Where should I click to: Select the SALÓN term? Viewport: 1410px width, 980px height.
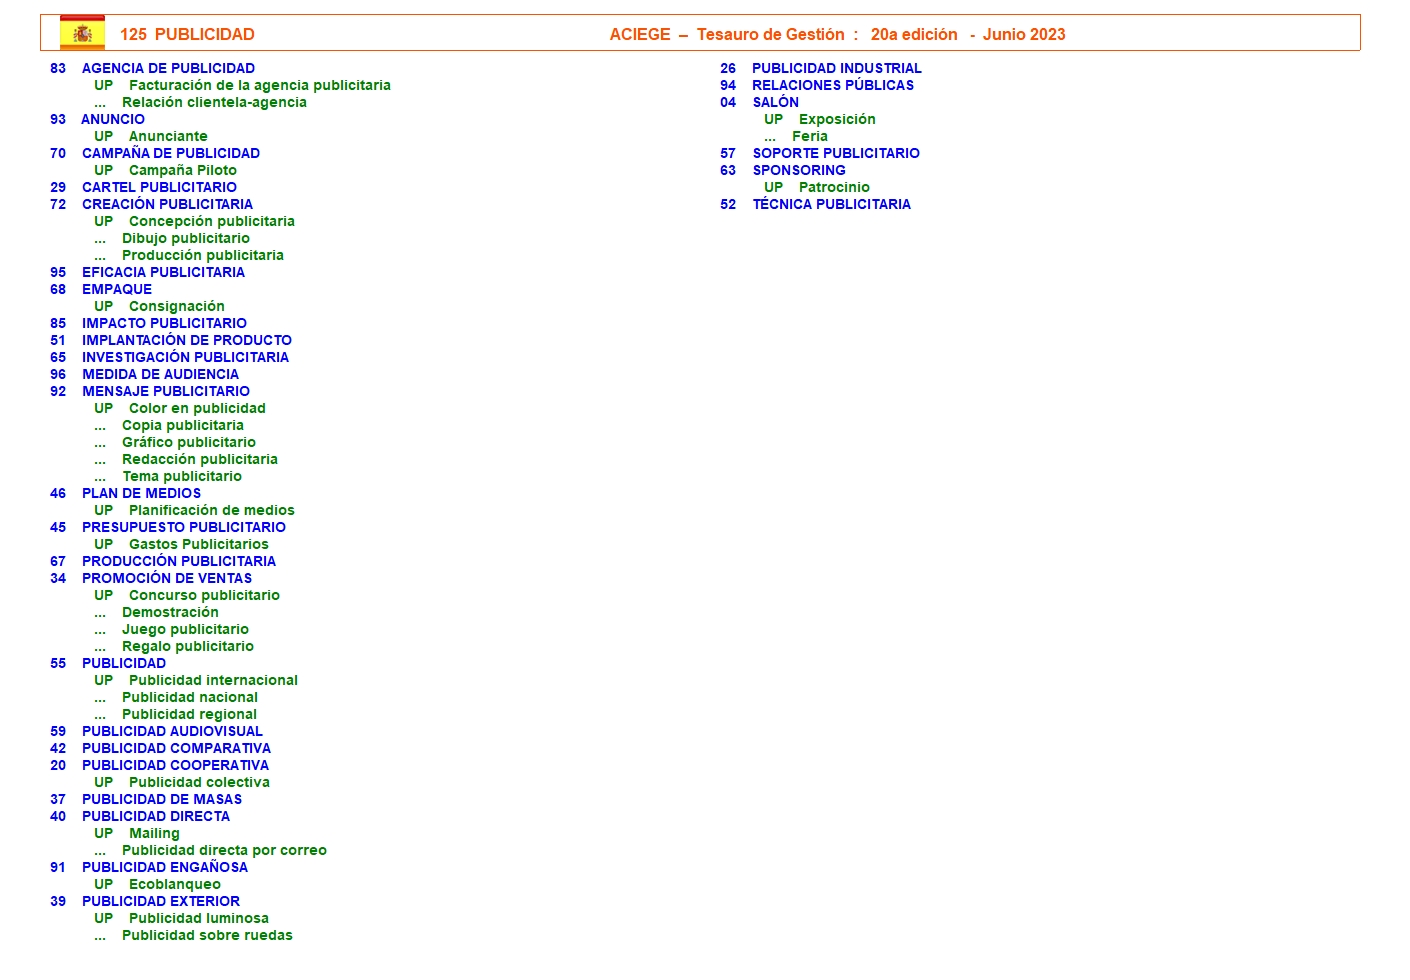775,102
